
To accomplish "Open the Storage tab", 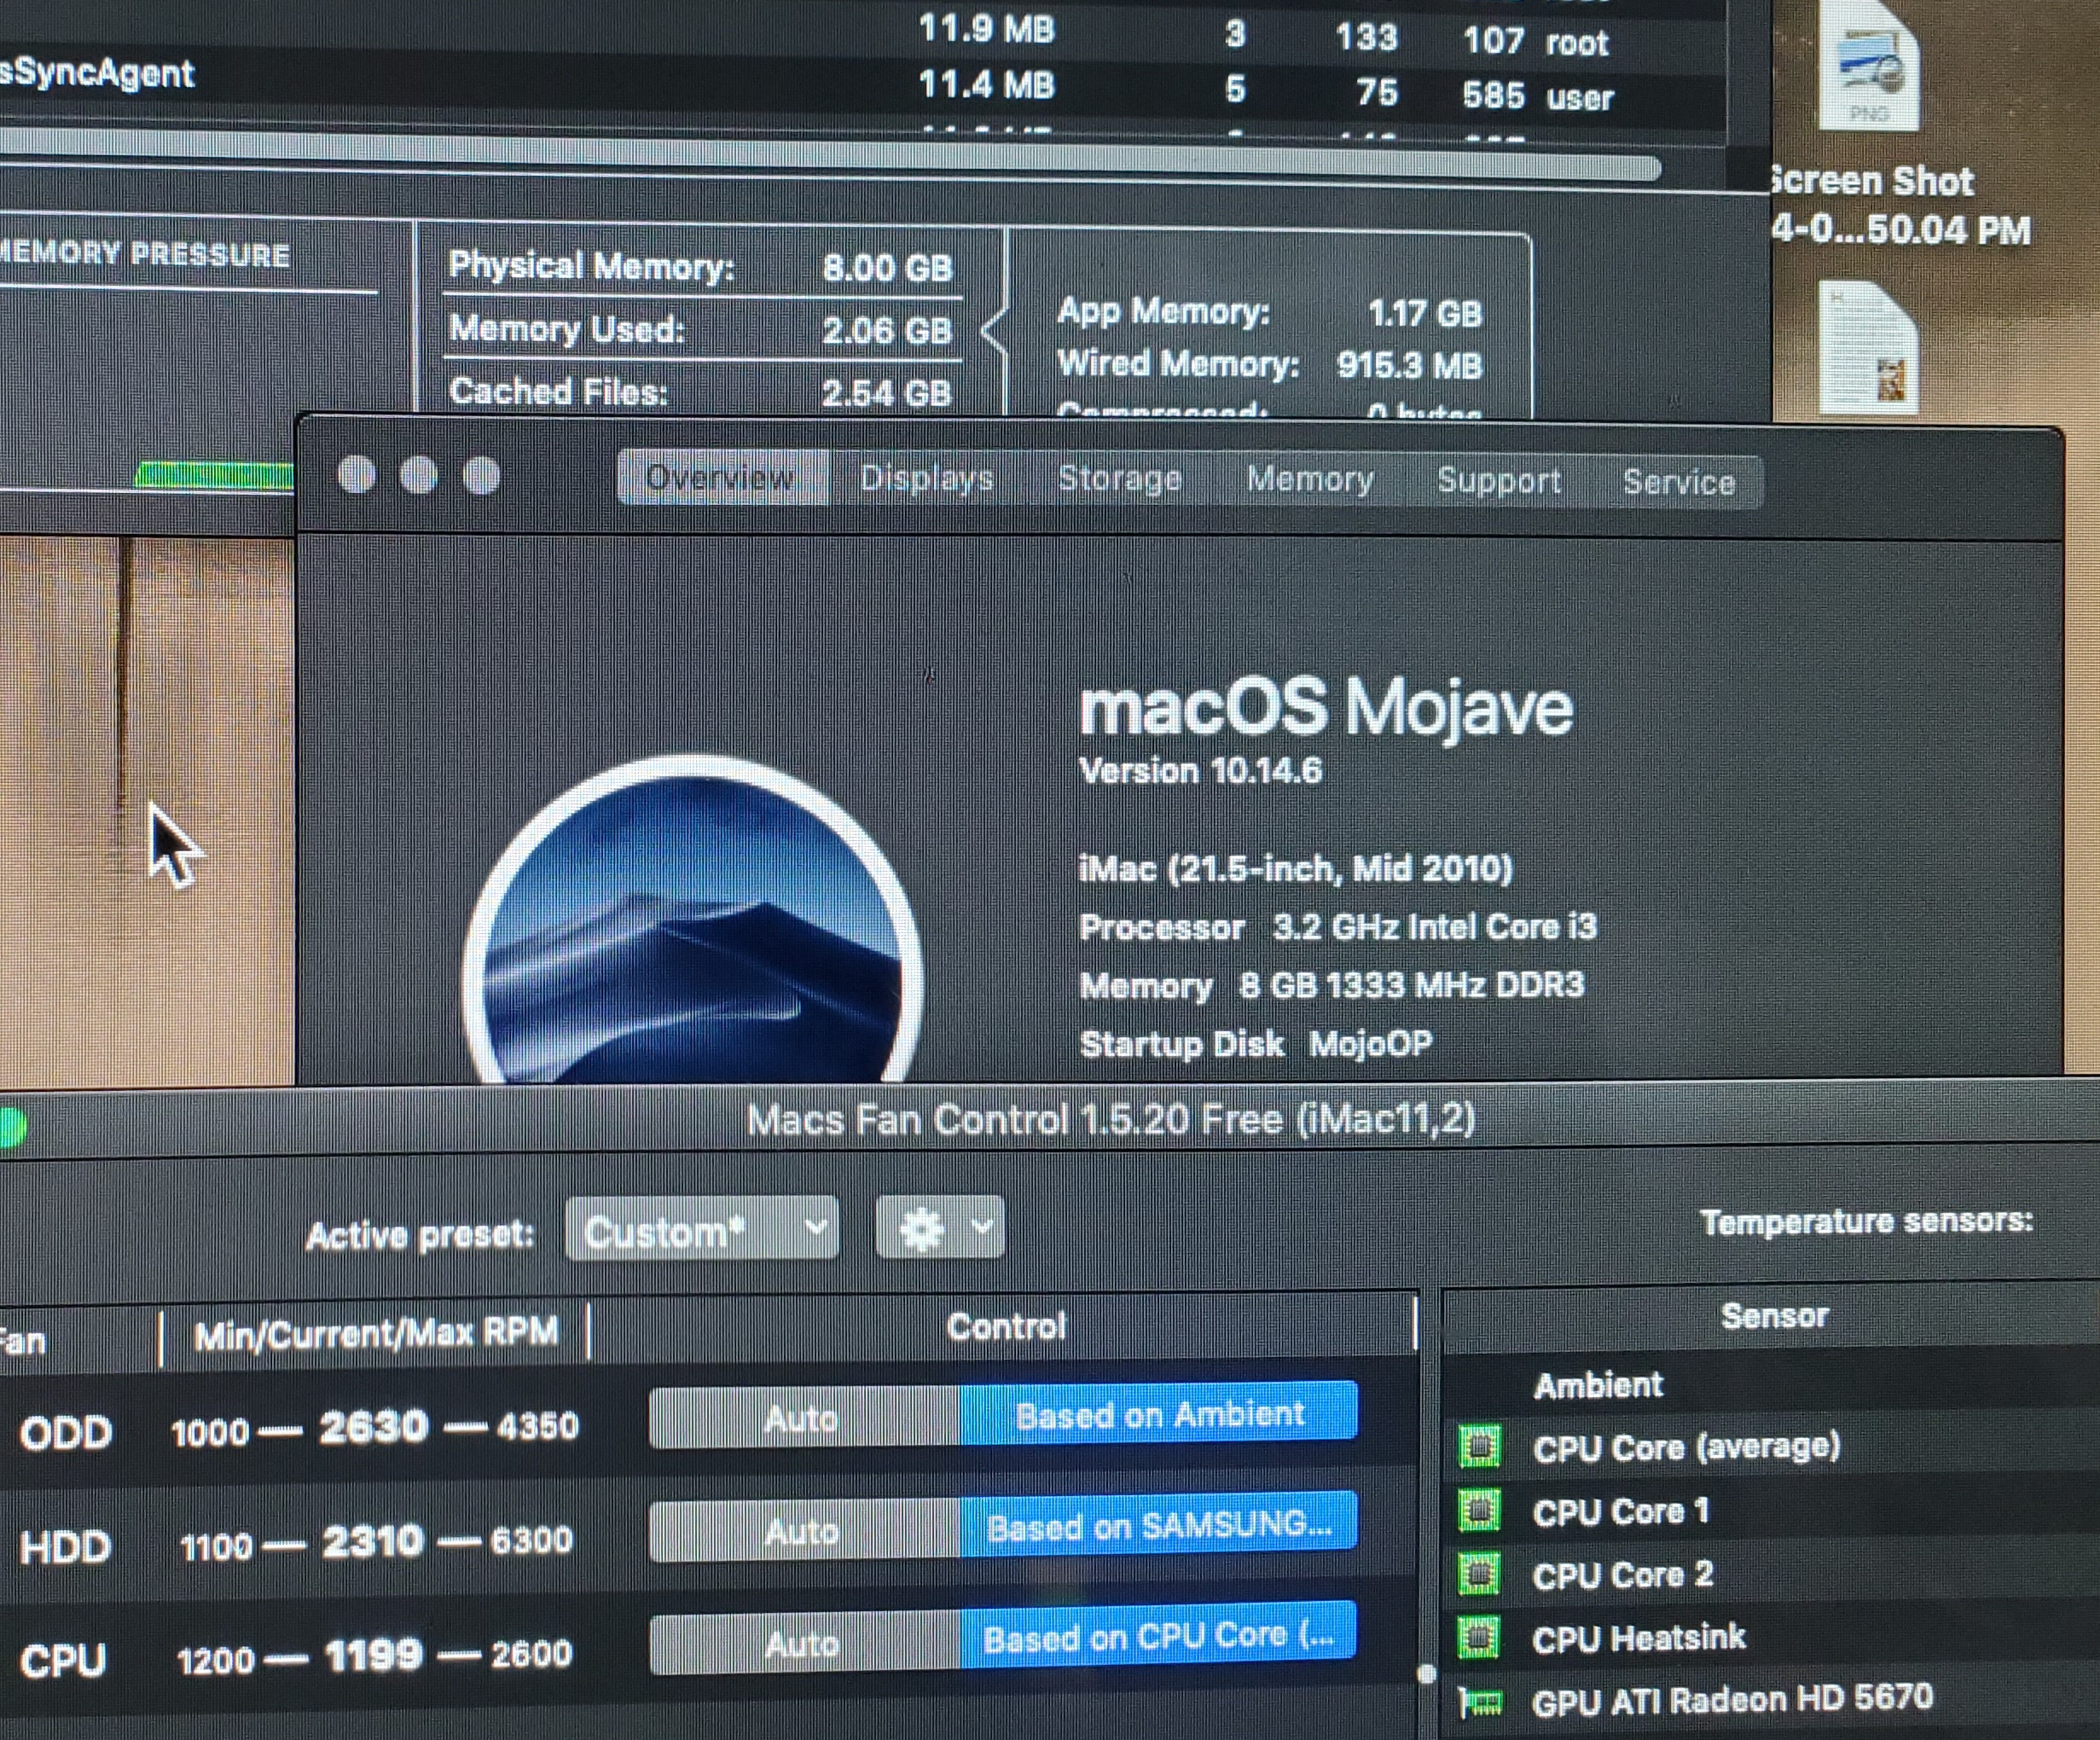I will (x=1120, y=480).
